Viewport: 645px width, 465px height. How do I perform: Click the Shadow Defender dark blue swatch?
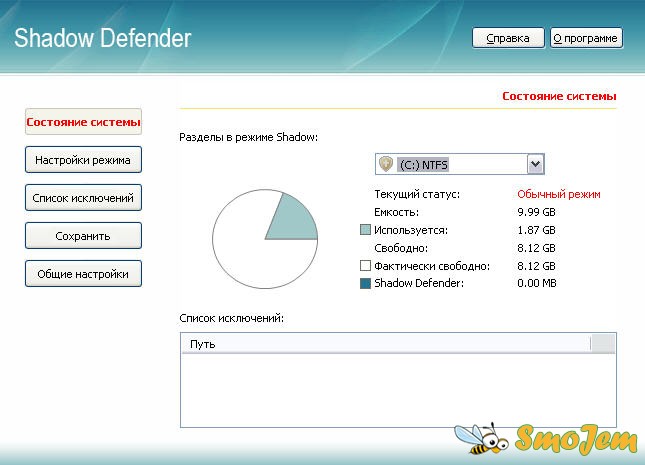(365, 284)
